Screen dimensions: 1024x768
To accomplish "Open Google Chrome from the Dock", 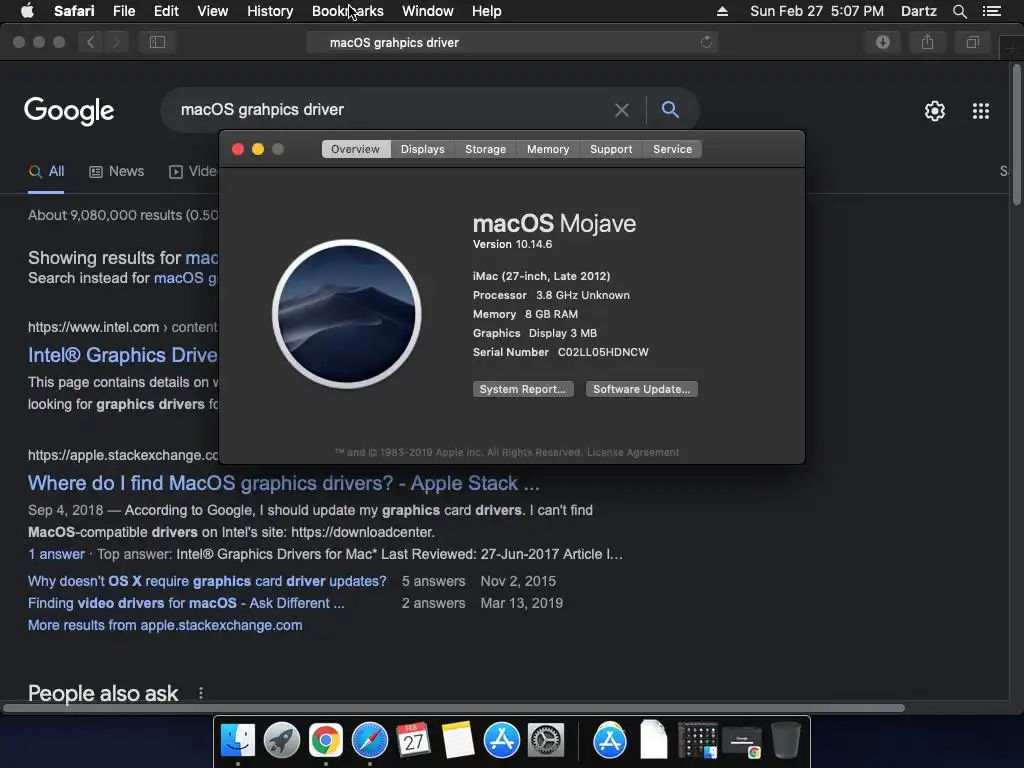I will pos(325,740).
